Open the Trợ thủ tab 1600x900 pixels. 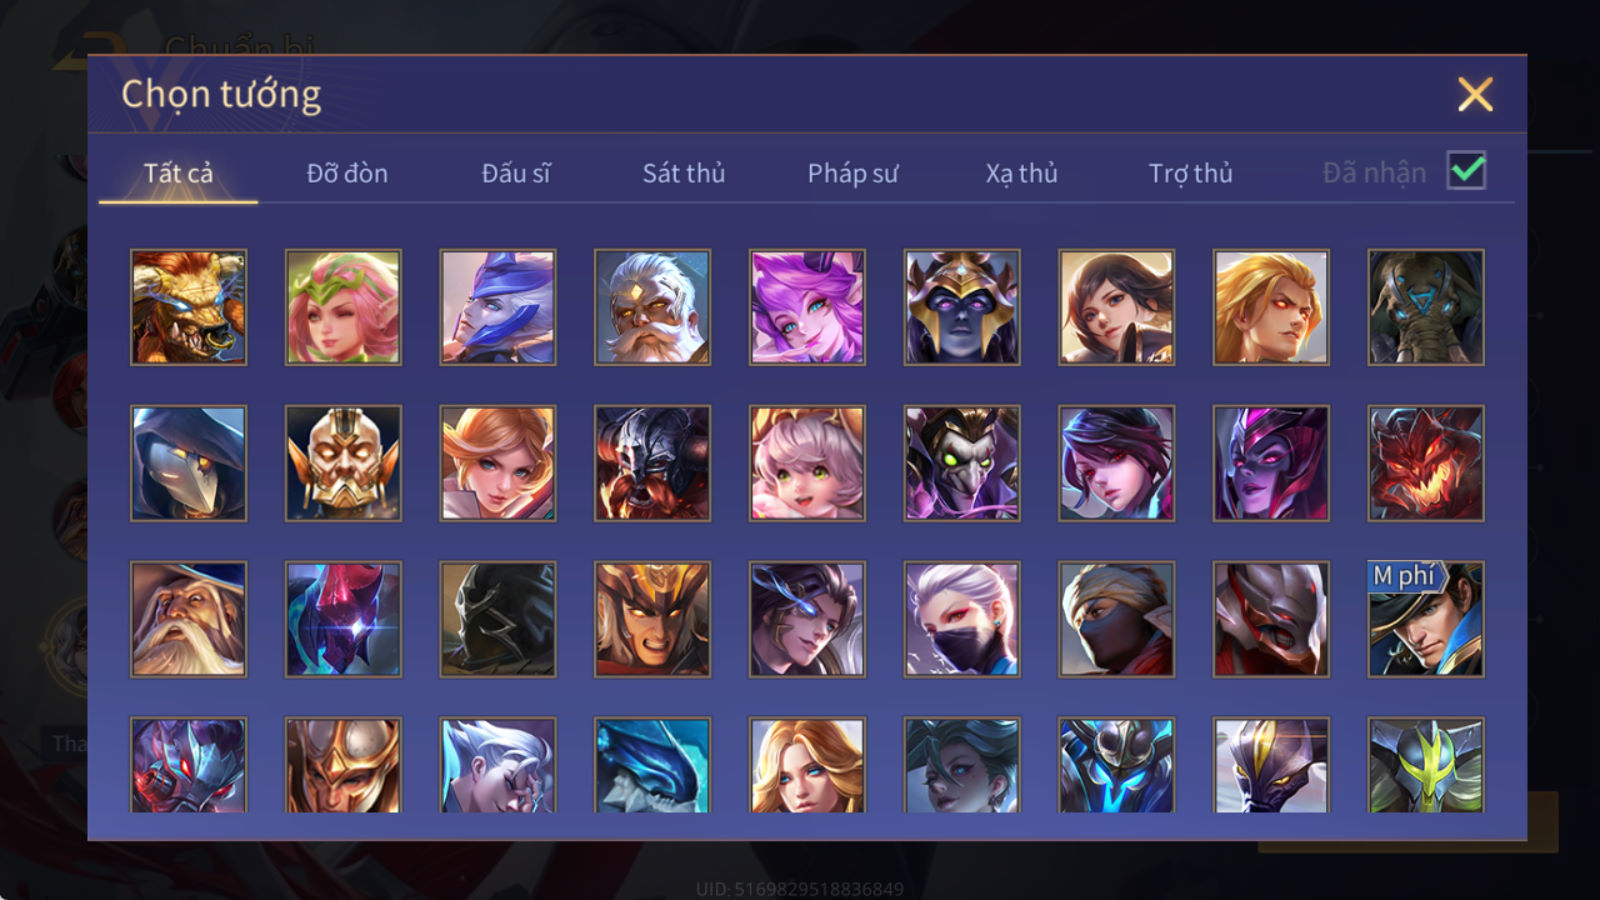[x=1190, y=173]
